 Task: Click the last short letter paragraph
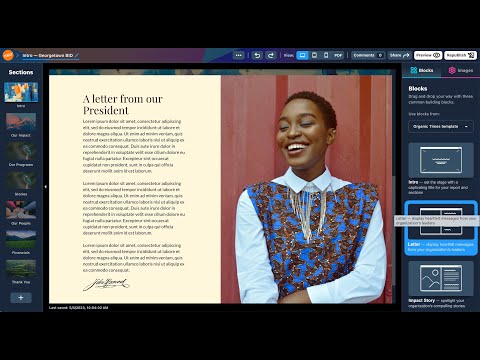(x=134, y=258)
